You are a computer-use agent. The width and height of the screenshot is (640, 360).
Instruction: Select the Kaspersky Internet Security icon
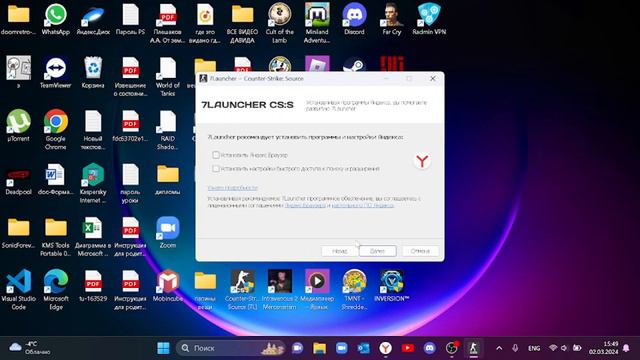click(x=93, y=183)
